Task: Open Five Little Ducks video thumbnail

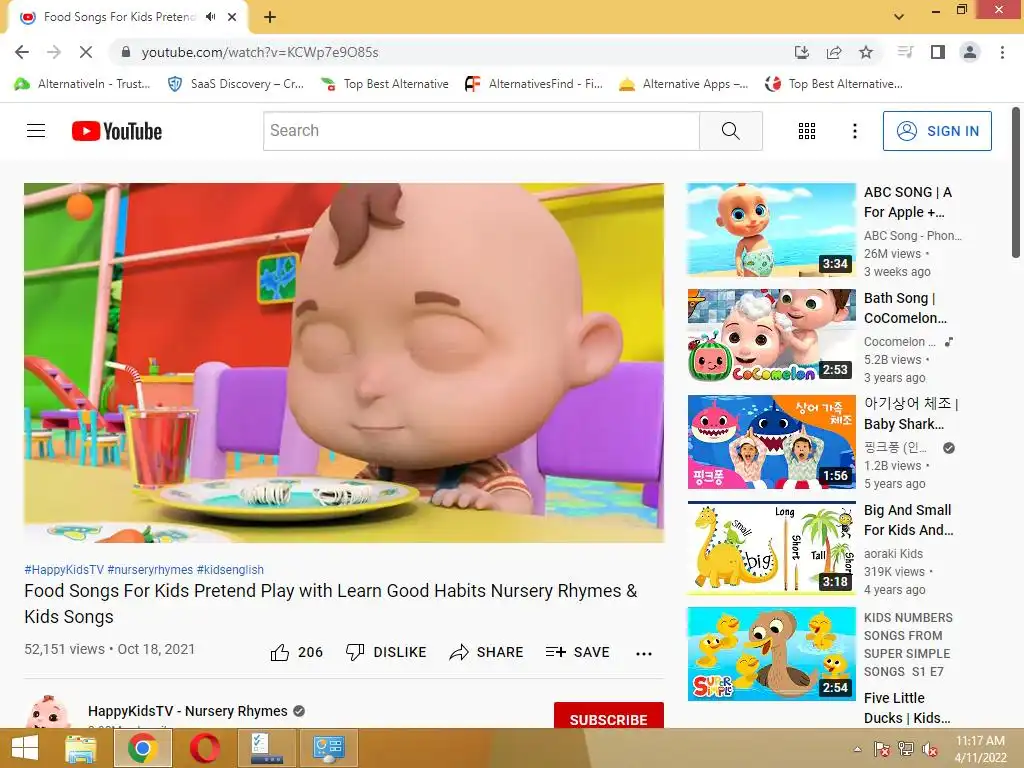Action: (771, 654)
